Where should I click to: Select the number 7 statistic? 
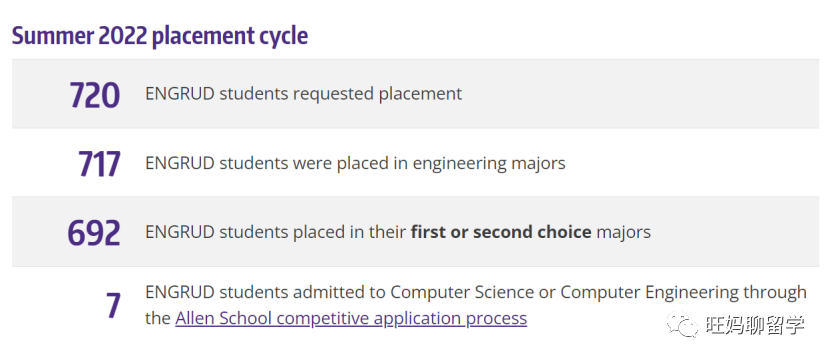[x=113, y=306]
